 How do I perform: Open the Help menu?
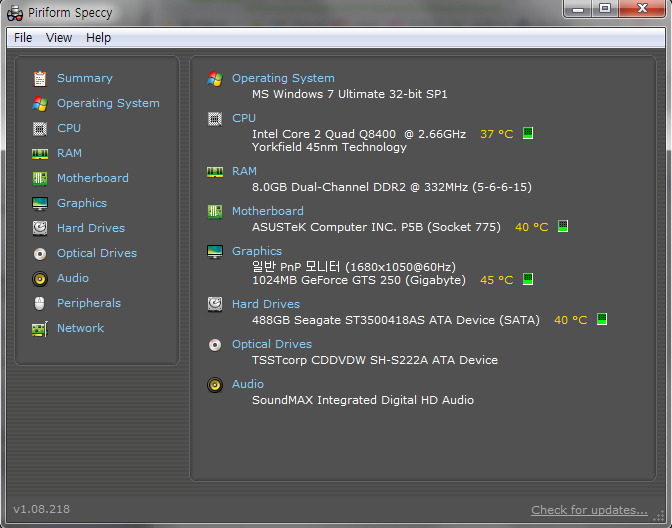click(99, 38)
